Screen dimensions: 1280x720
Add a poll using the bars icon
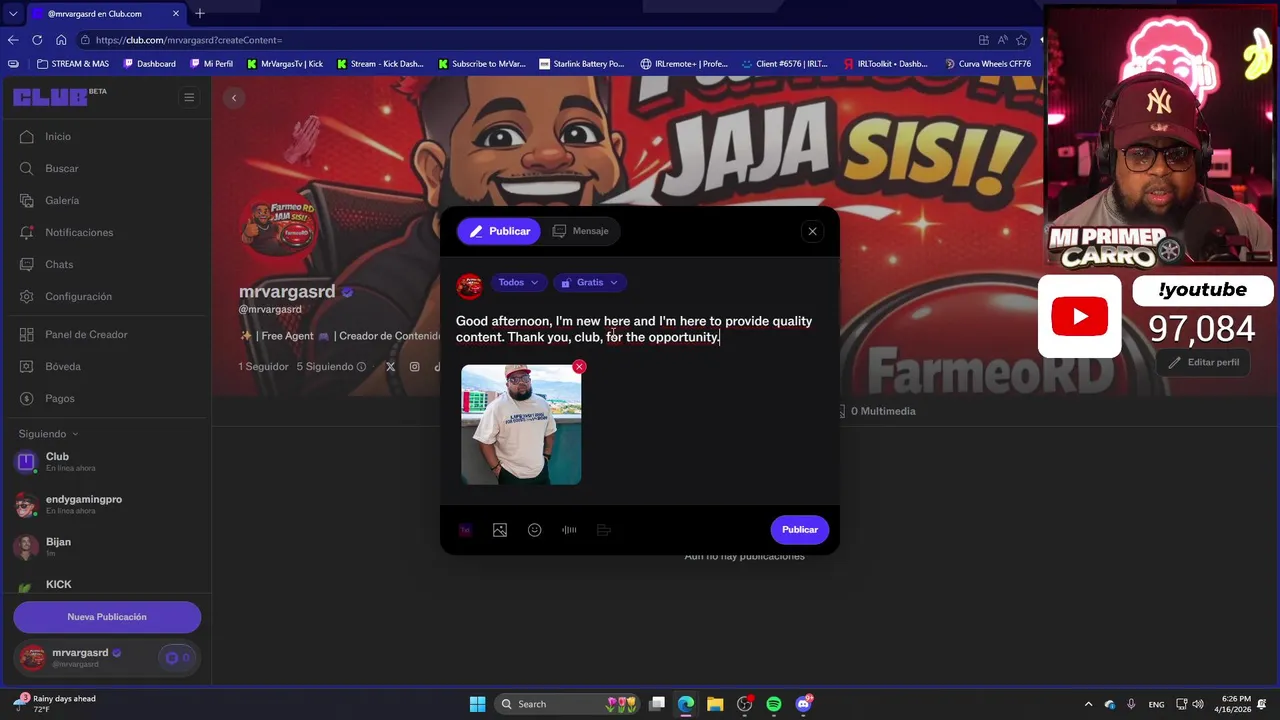pyautogui.click(x=604, y=530)
